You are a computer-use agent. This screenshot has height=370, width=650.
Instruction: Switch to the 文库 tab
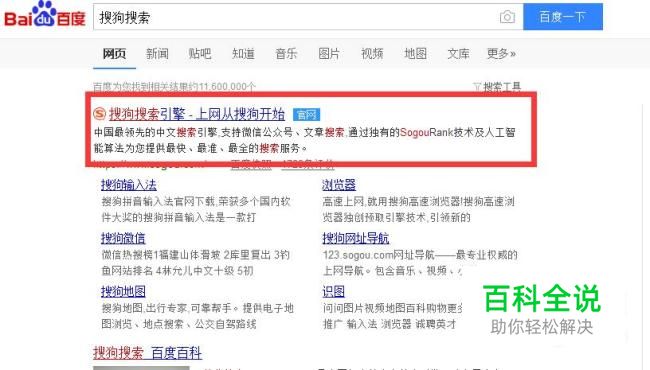click(458, 53)
